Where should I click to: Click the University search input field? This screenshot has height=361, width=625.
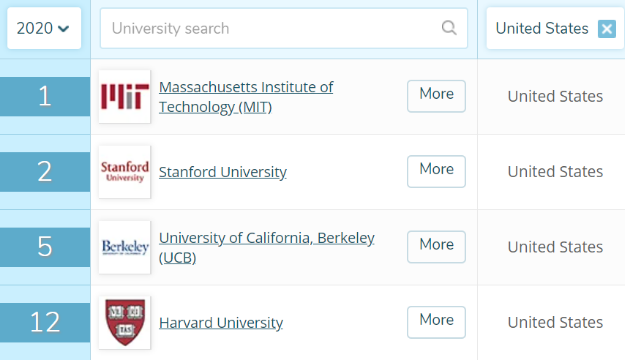pyautogui.click(x=283, y=28)
